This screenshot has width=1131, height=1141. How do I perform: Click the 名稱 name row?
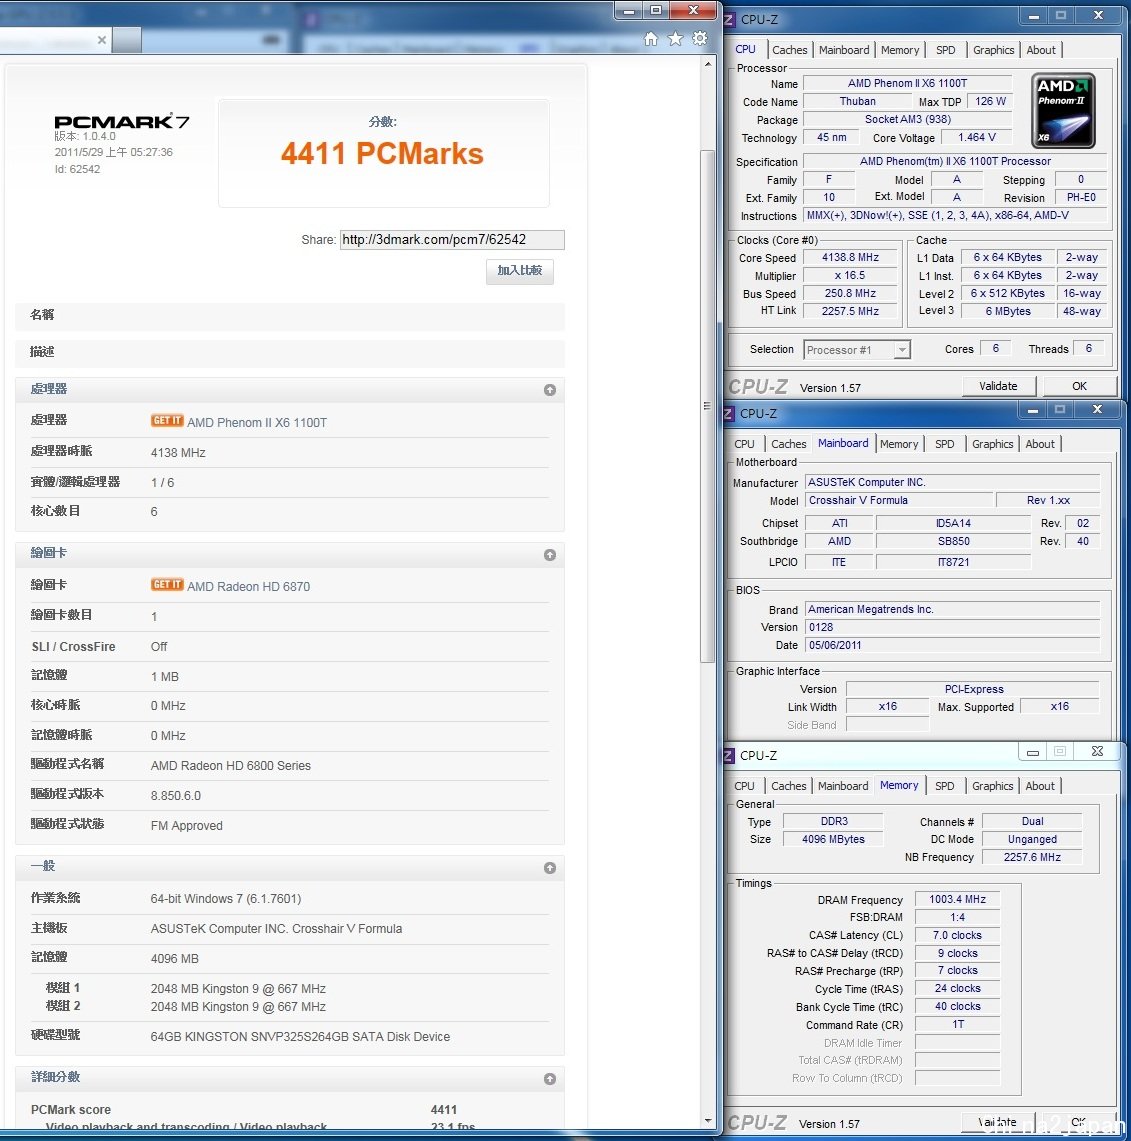point(290,315)
